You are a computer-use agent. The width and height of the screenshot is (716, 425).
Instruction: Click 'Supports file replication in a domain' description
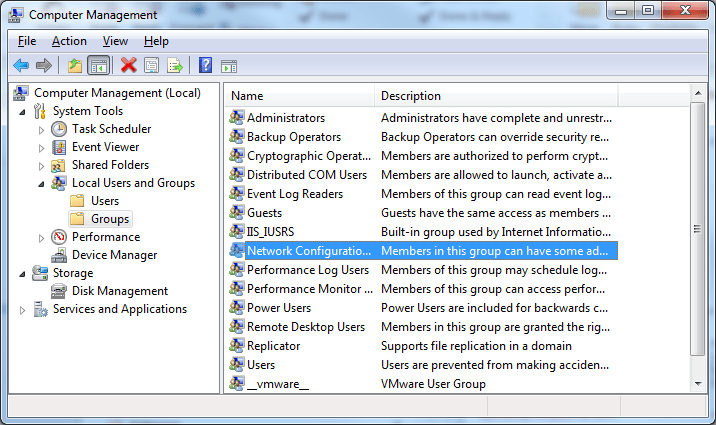click(x=476, y=346)
